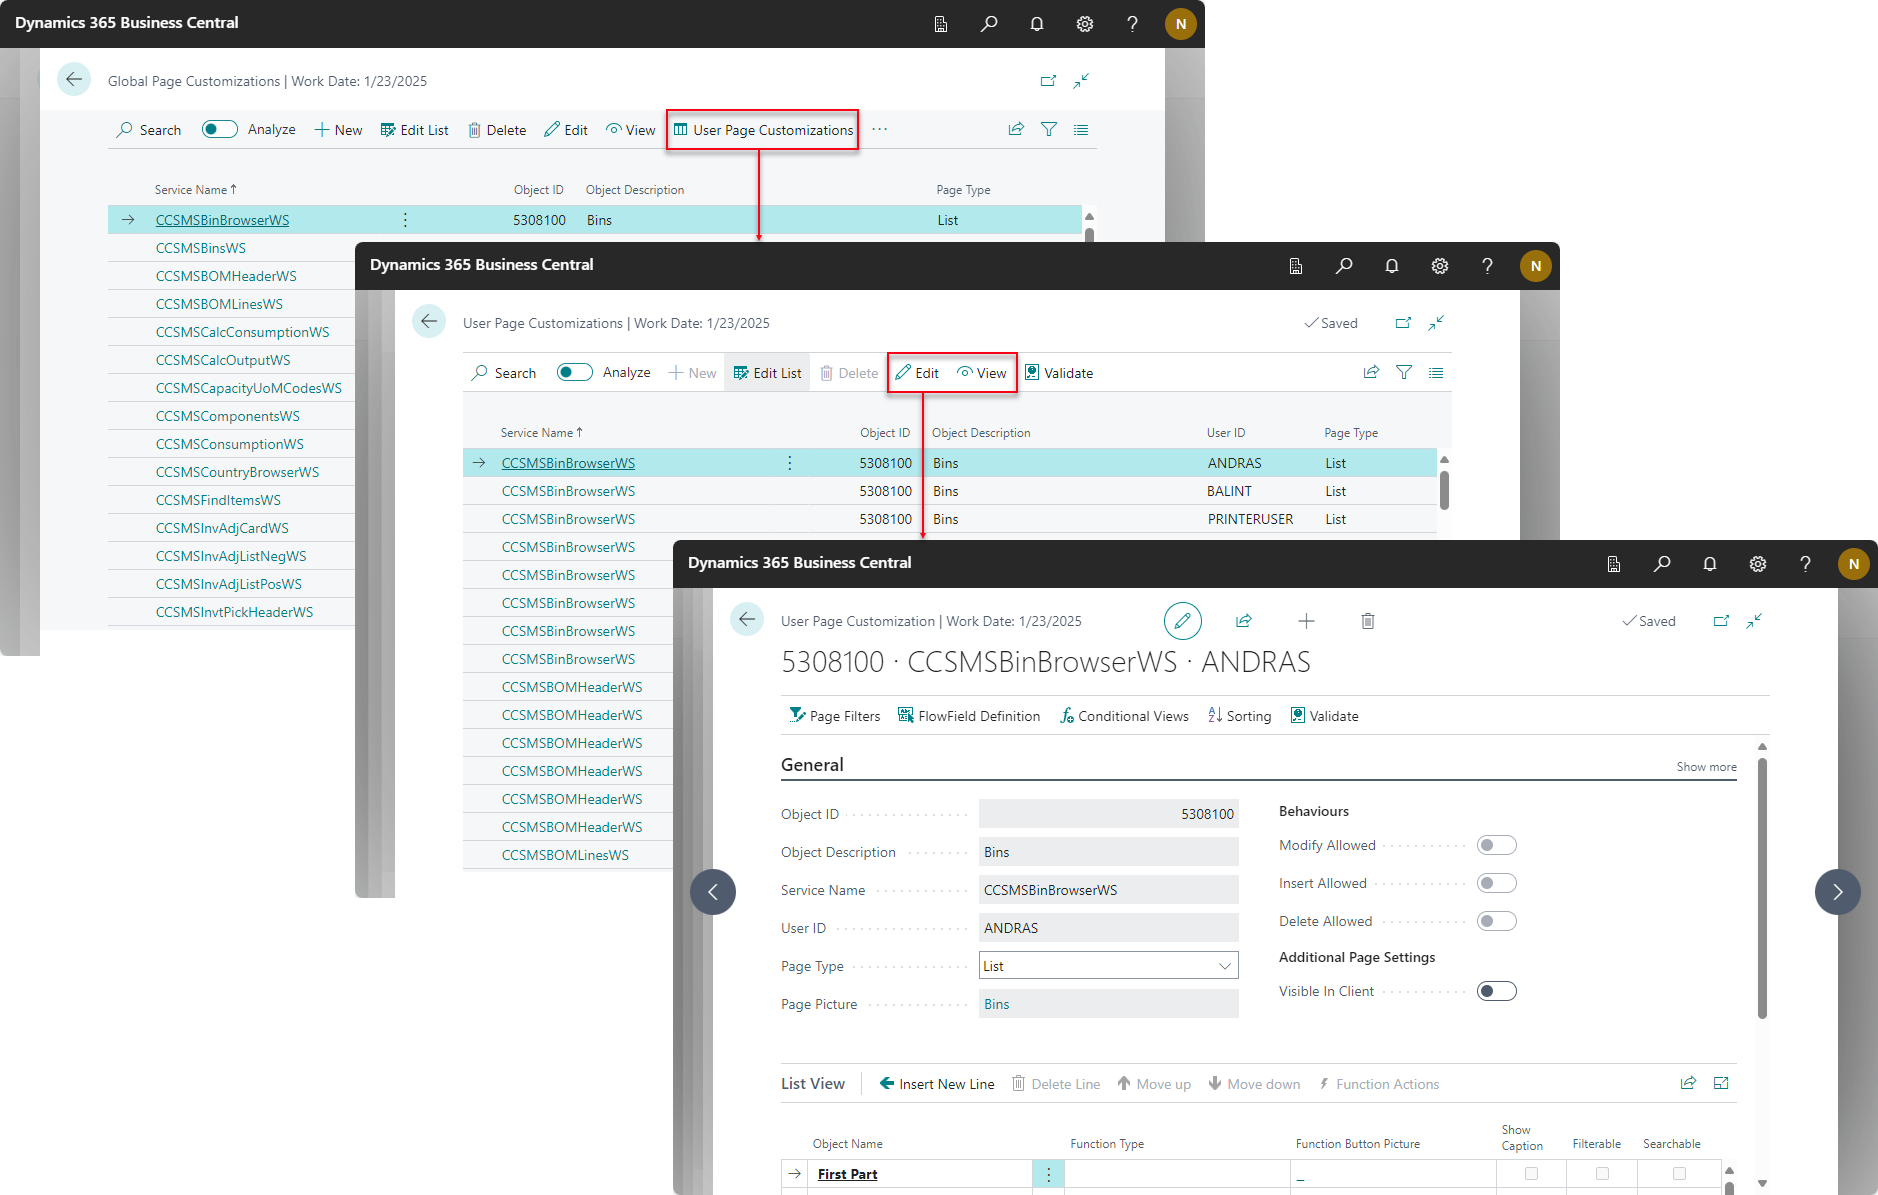
Task: Turn on the Visible In Client toggle
Action: coord(1496,990)
